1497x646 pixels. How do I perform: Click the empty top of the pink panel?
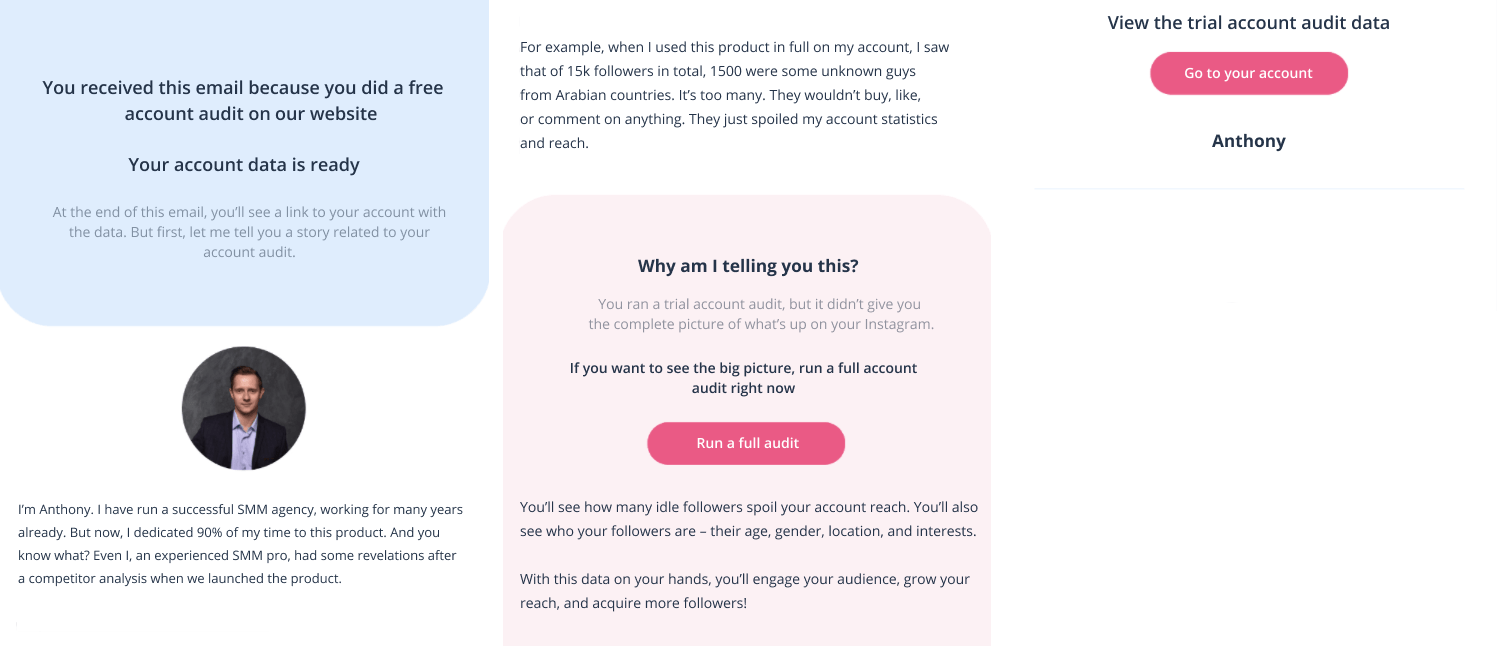coord(746,220)
